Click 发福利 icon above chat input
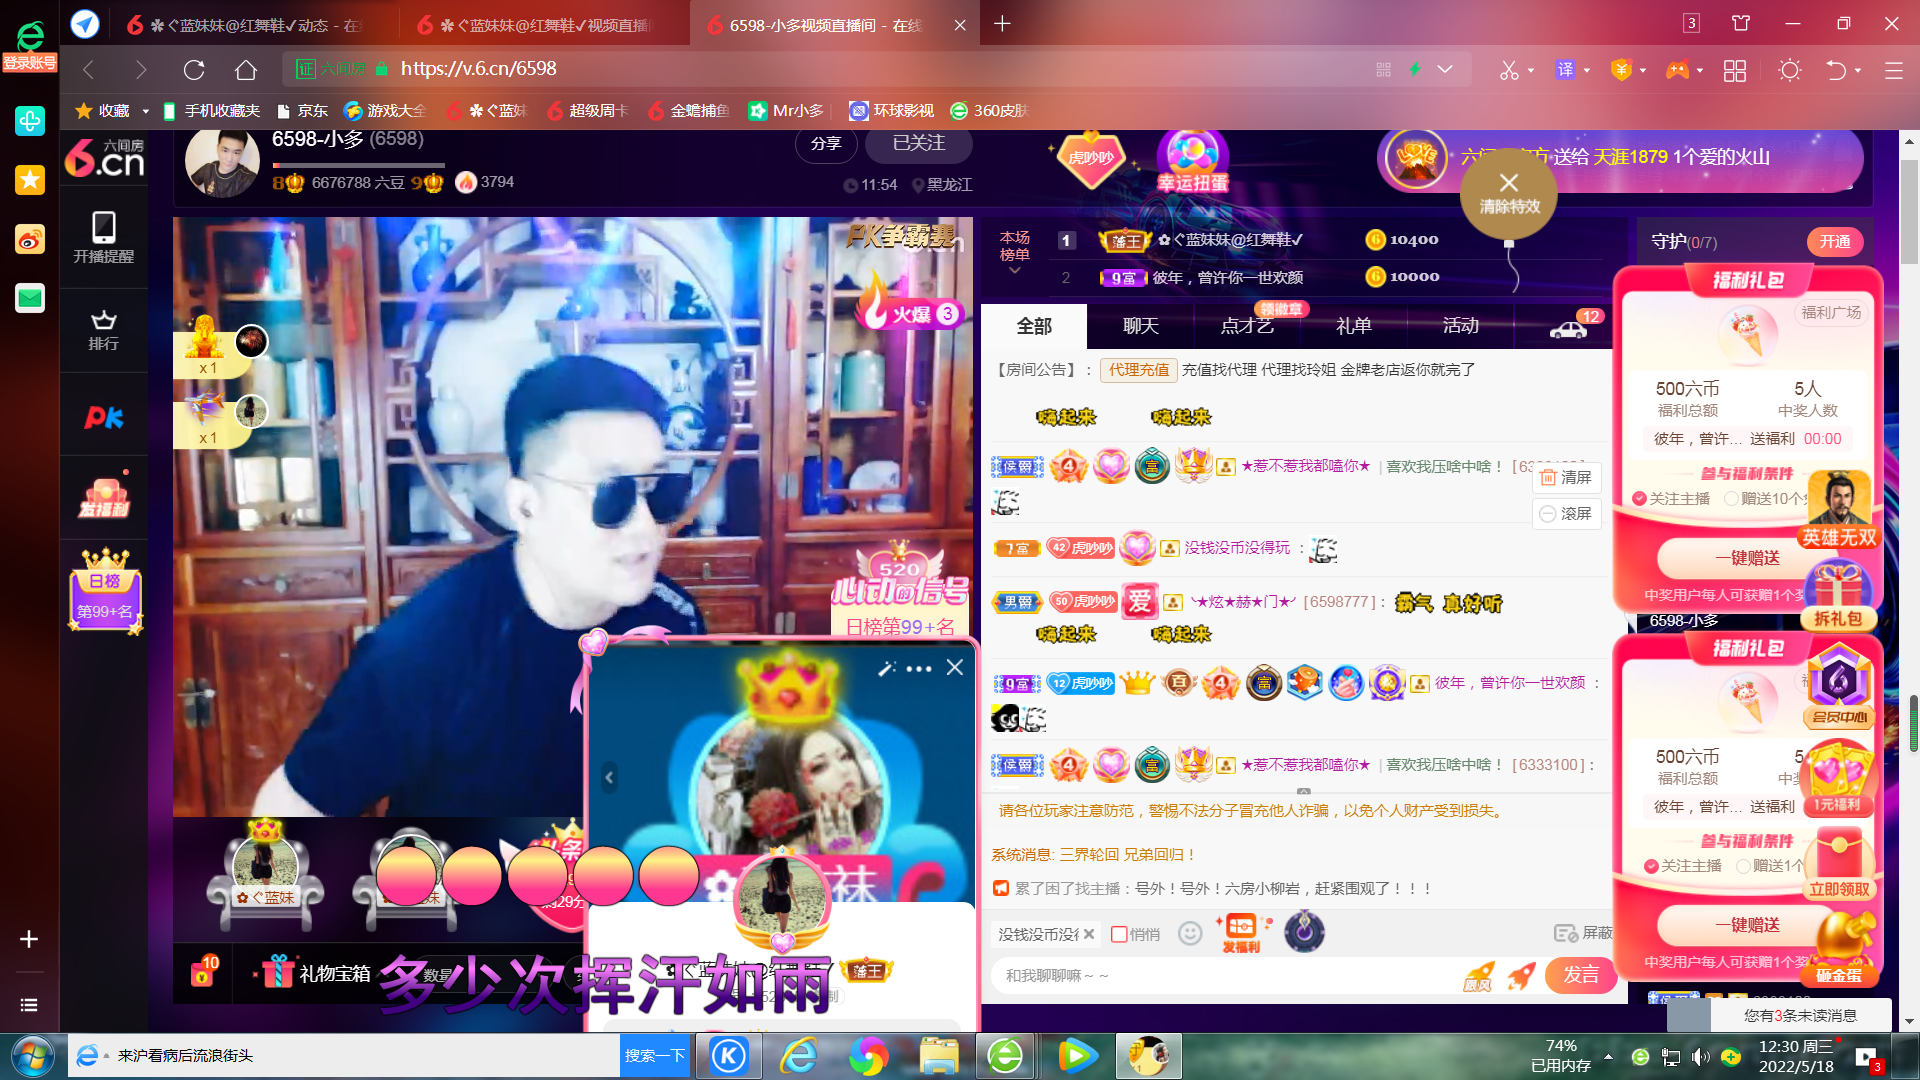1920x1080 pixels. [1241, 933]
